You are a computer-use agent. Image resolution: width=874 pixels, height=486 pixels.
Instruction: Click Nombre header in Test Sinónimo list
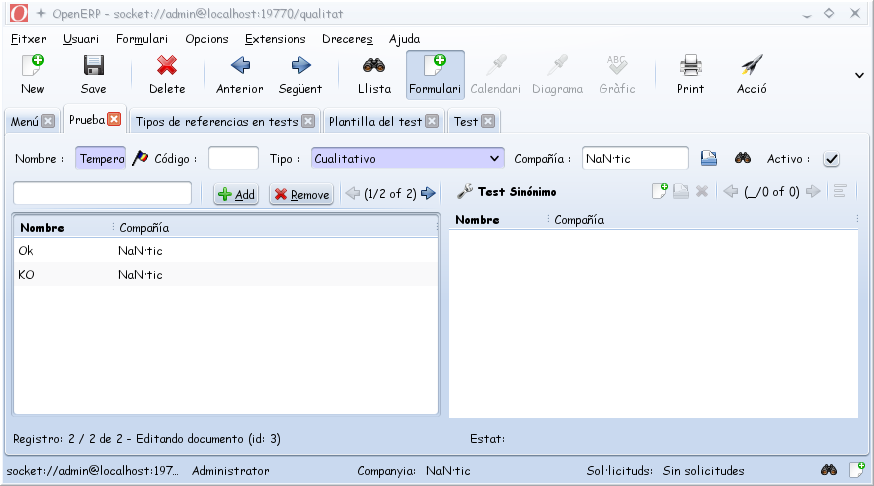[x=499, y=220]
